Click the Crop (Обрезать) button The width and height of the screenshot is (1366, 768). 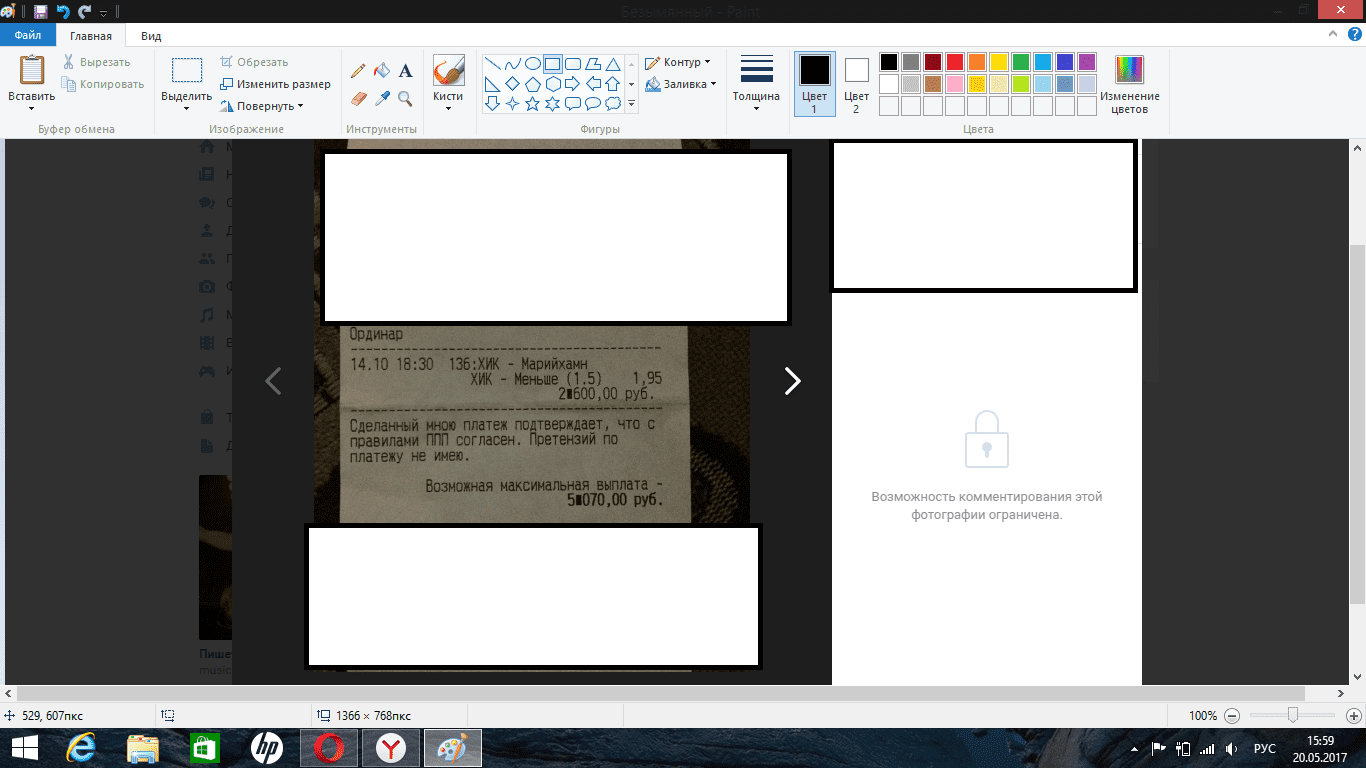[x=255, y=62]
